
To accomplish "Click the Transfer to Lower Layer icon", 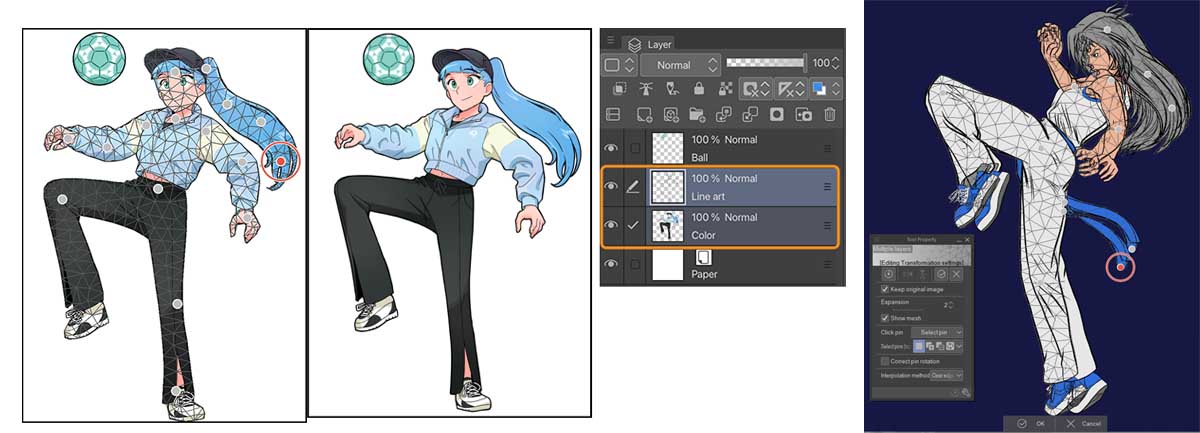I will (x=724, y=114).
